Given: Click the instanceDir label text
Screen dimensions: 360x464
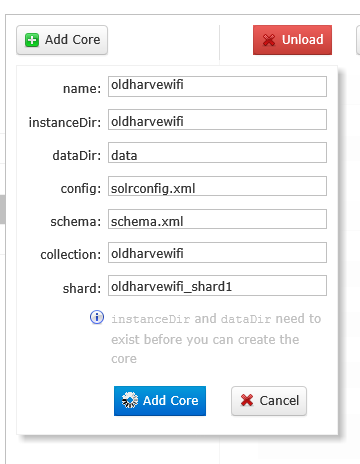Looking at the screenshot, I should point(65,122).
